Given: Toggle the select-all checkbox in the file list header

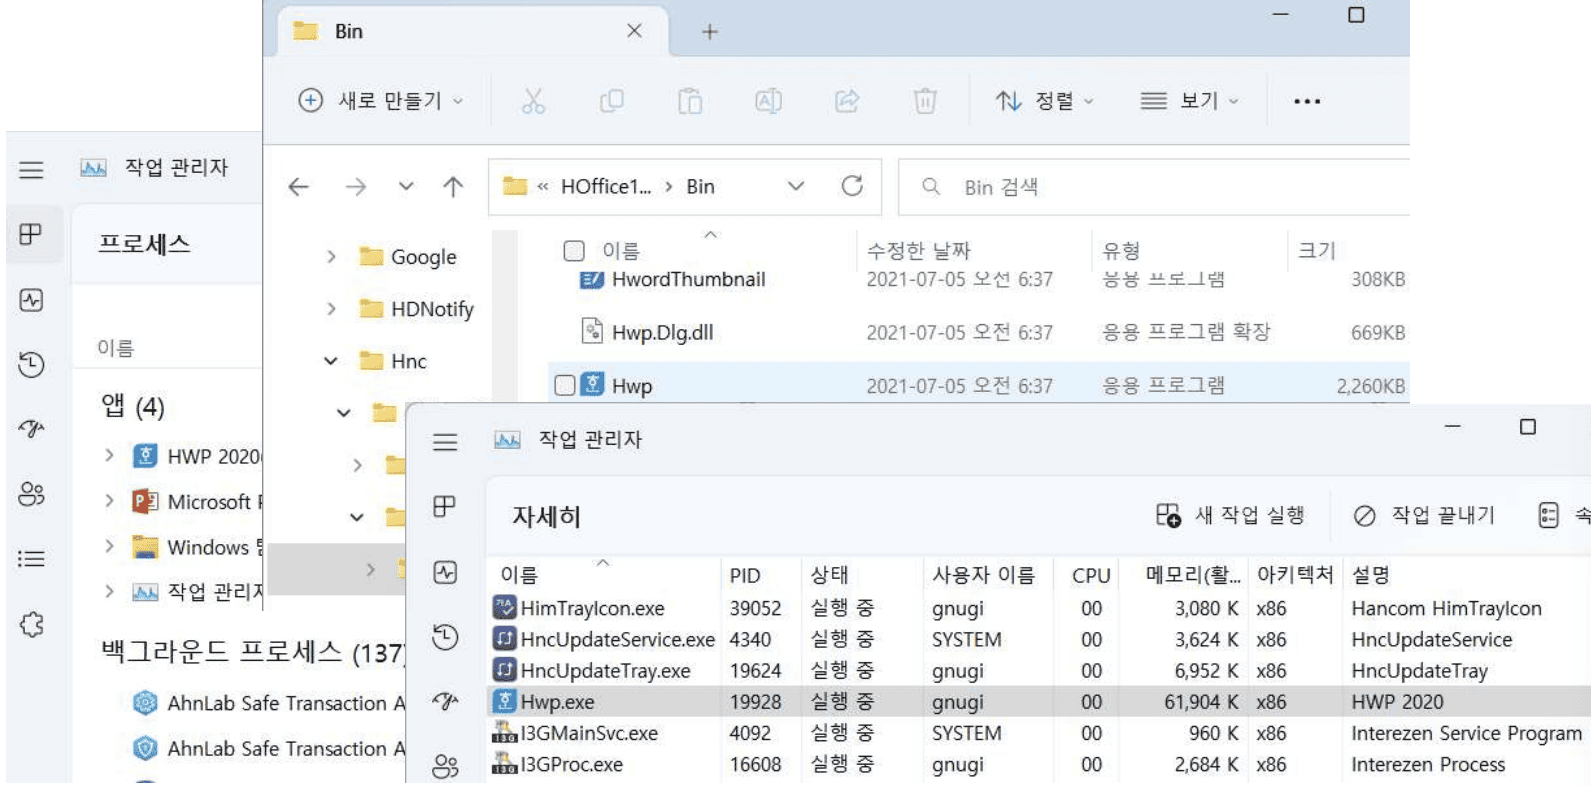Looking at the screenshot, I should pos(574,251).
